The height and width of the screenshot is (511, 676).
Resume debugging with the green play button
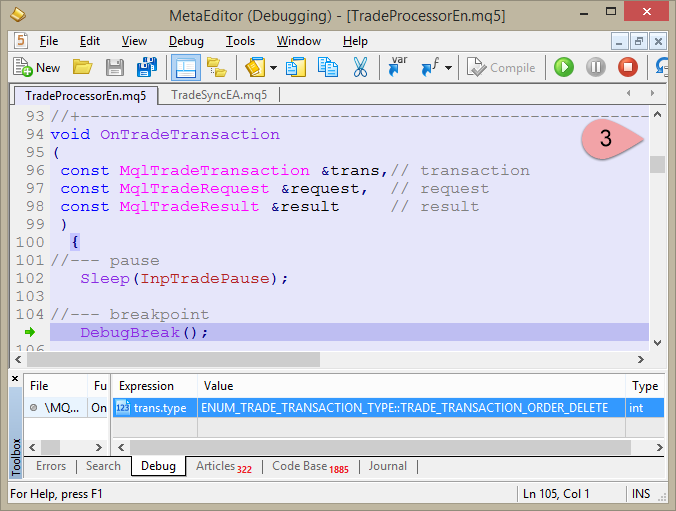point(563,68)
